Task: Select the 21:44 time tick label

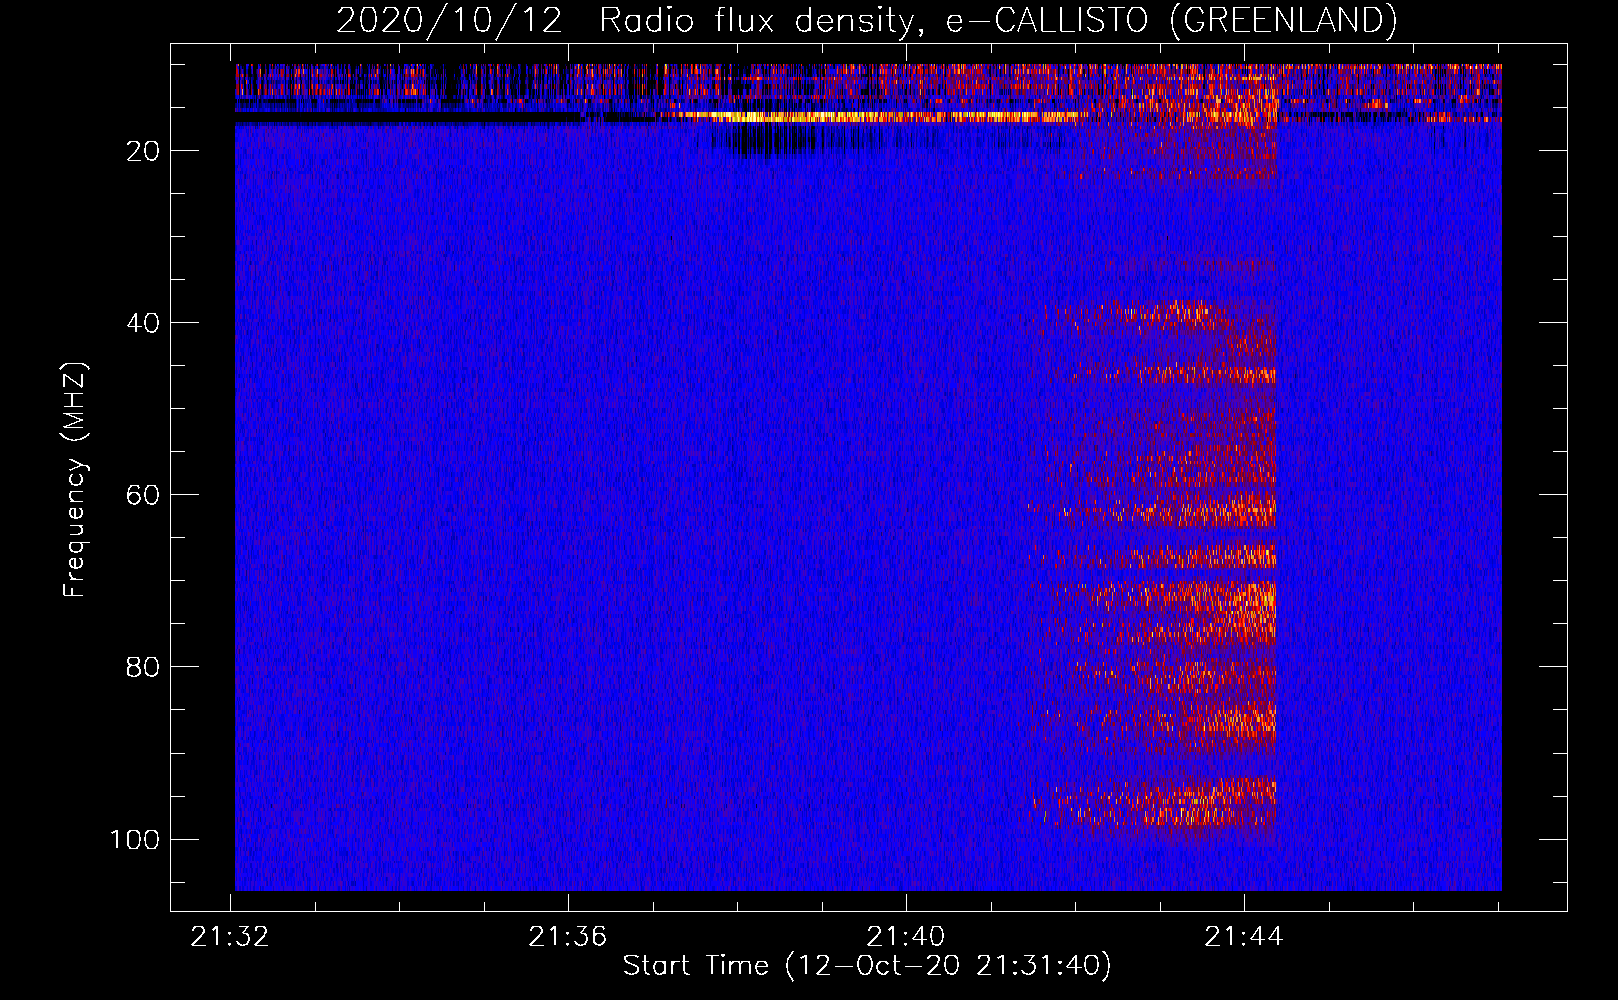Action: [1244, 937]
